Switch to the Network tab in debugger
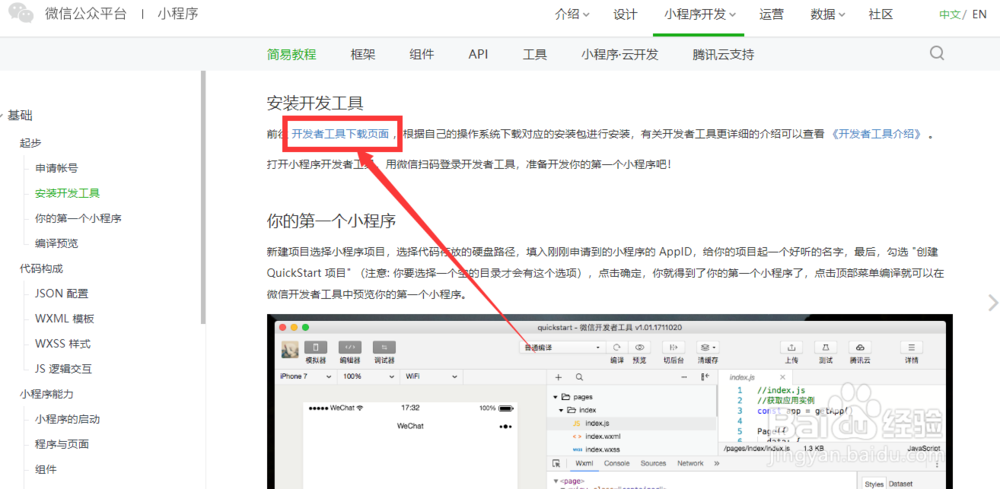 tap(690, 463)
